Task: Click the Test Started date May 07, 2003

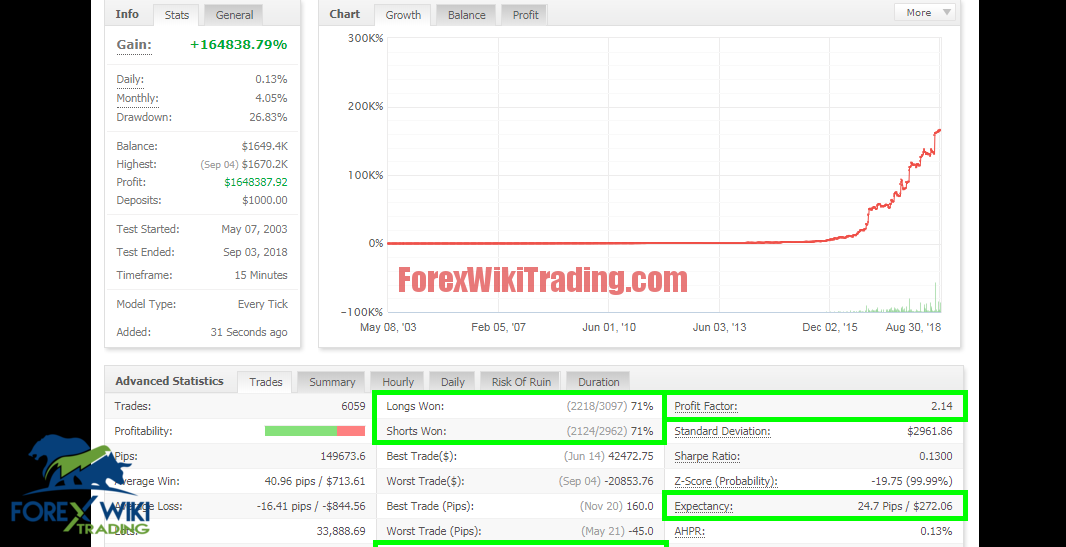Action: (254, 229)
